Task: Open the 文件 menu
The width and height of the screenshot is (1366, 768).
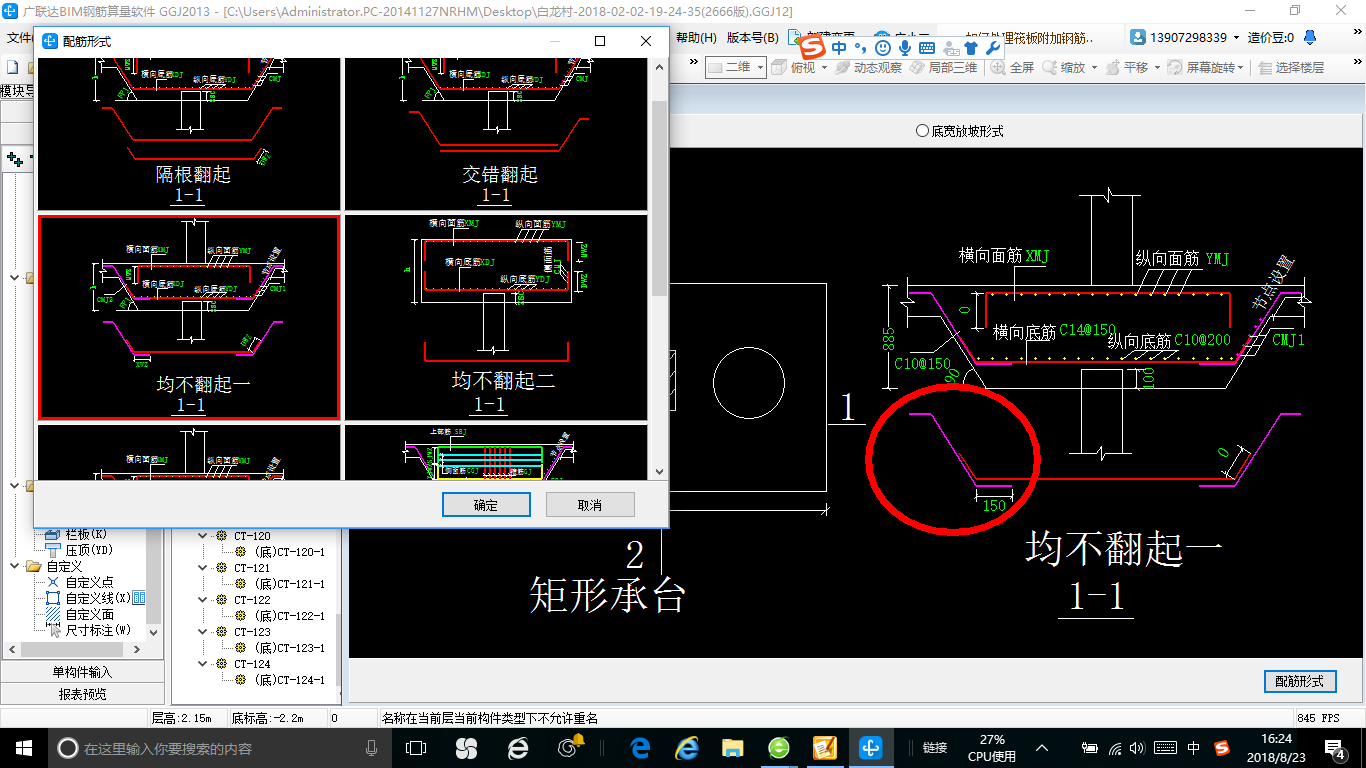Action: coord(18,38)
